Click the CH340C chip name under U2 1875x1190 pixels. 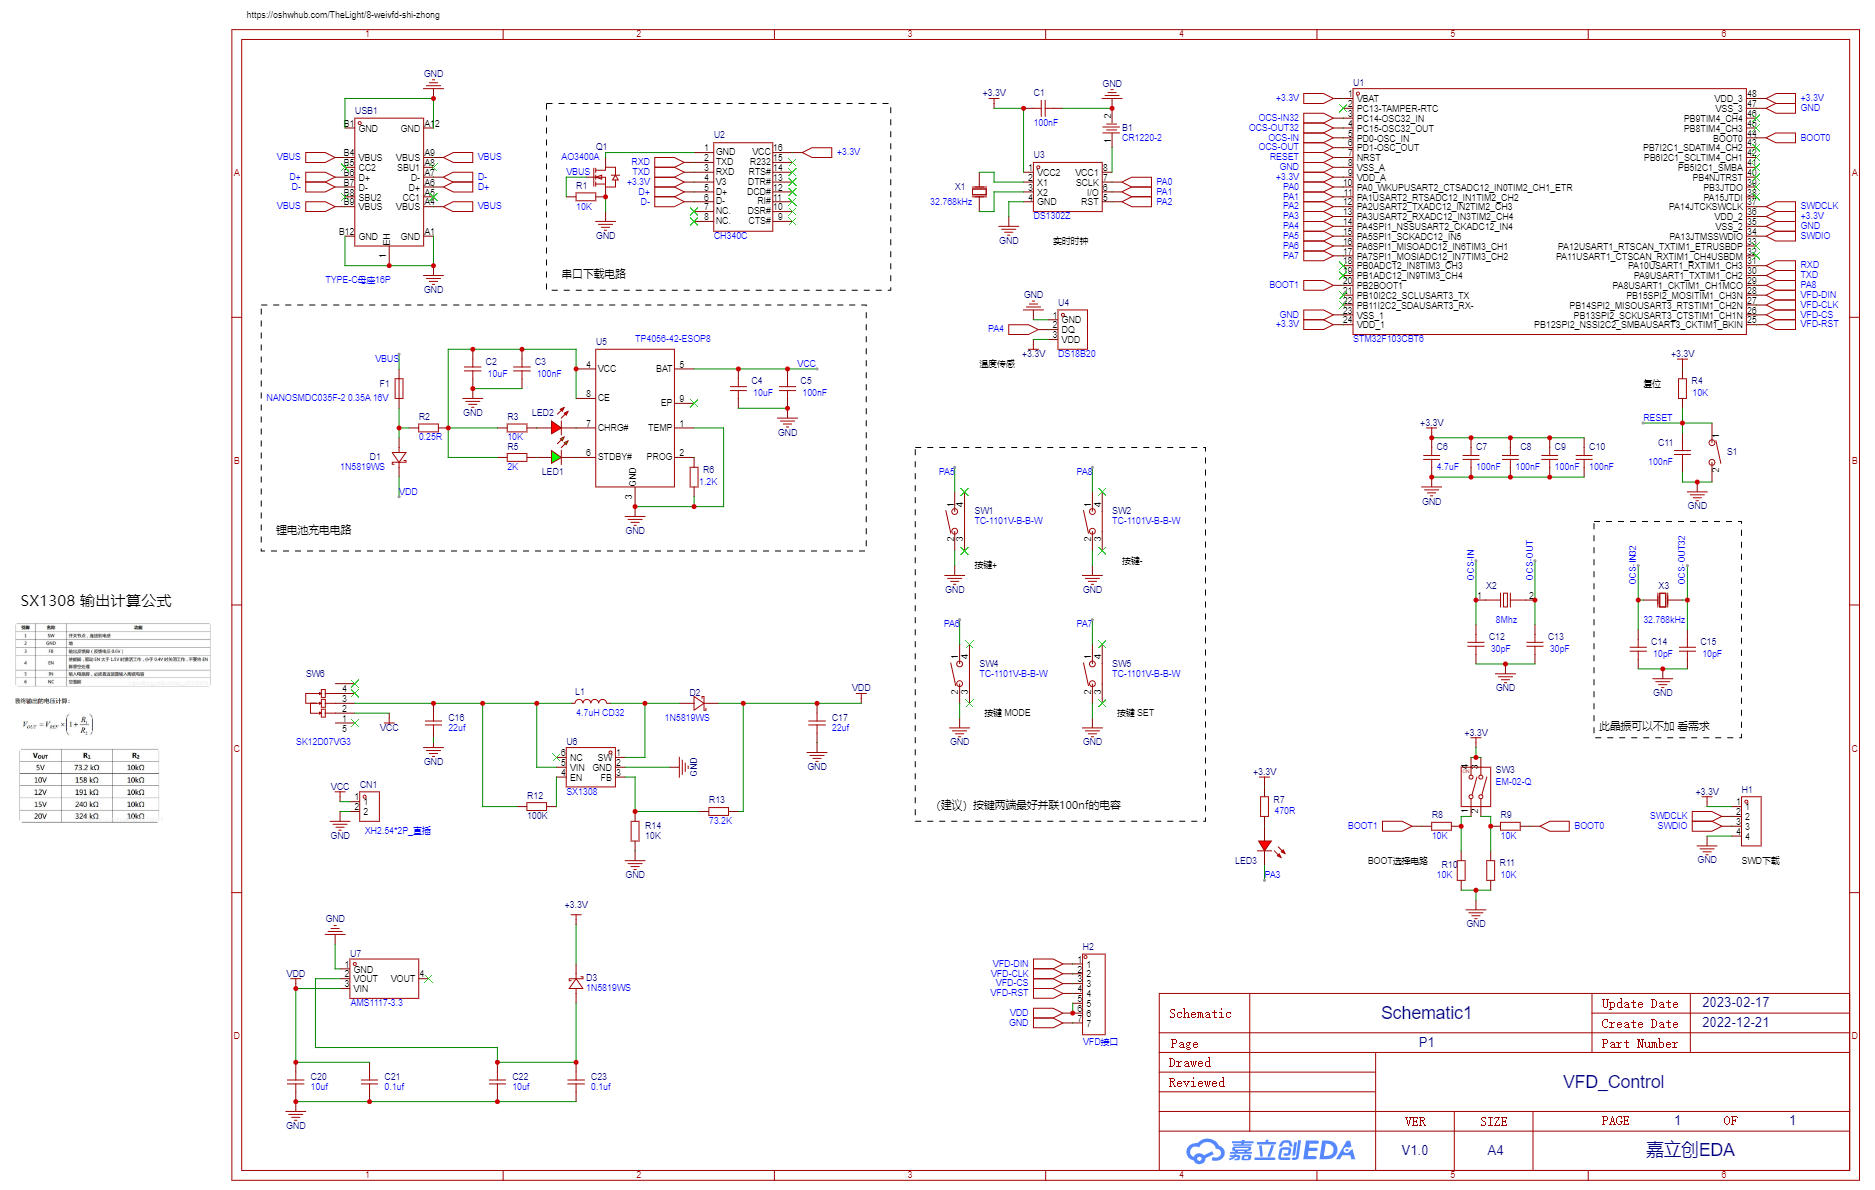click(x=730, y=236)
